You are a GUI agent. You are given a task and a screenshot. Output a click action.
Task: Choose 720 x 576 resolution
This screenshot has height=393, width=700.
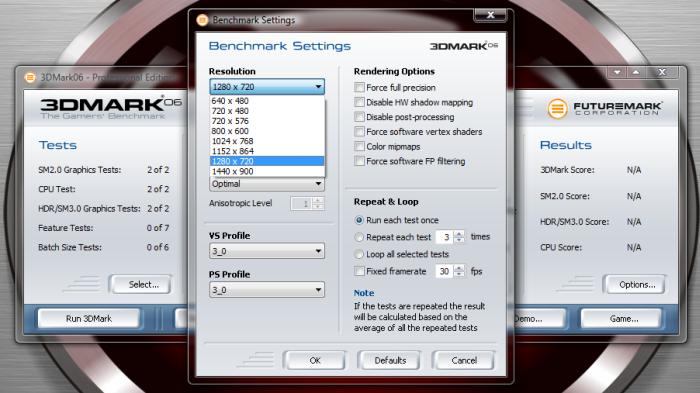click(267, 121)
